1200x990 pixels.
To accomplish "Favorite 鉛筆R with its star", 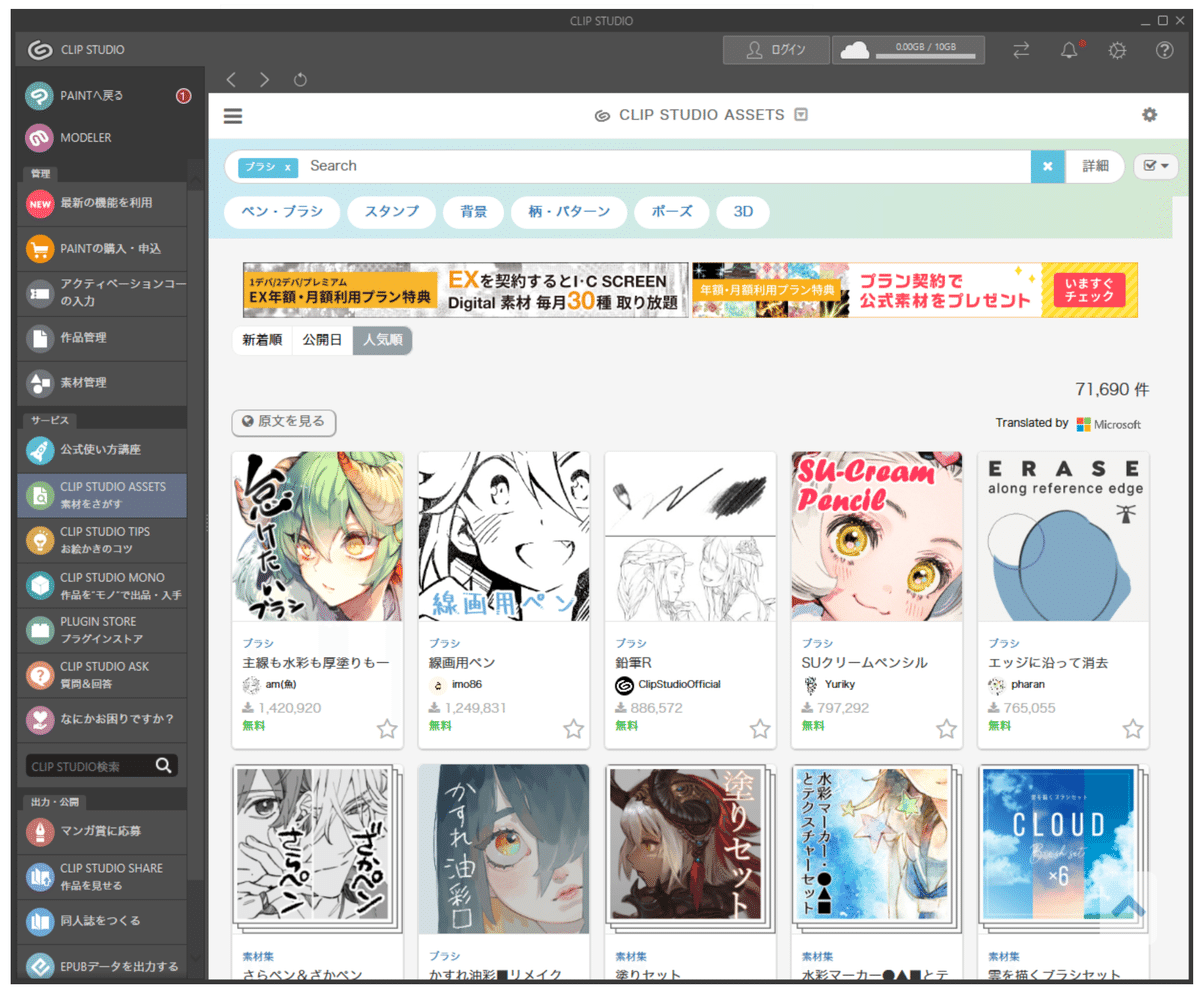I will (760, 729).
